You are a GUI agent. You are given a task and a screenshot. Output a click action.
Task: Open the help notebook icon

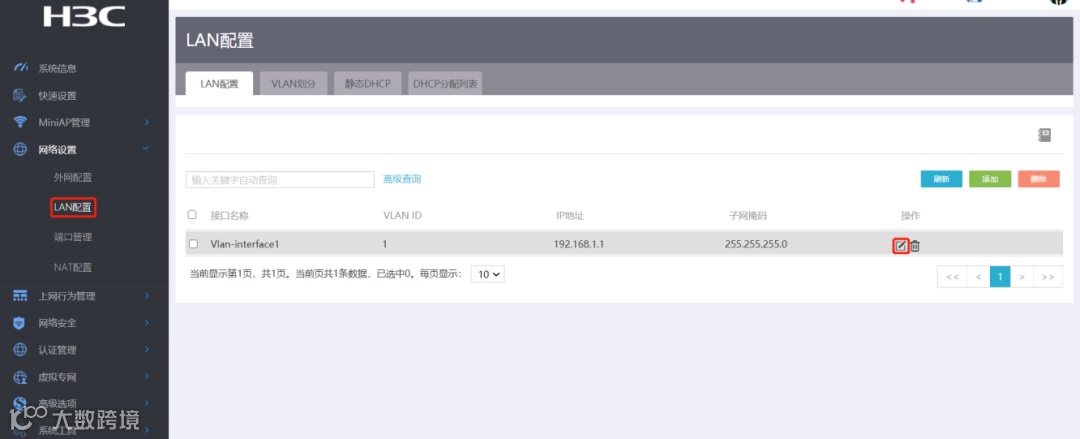click(x=1045, y=135)
